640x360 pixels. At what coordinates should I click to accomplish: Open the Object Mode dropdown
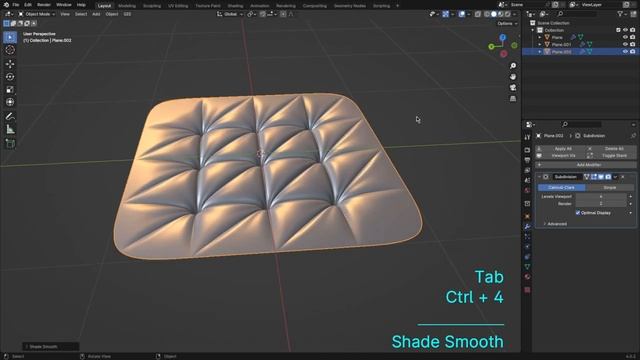pos(37,14)
